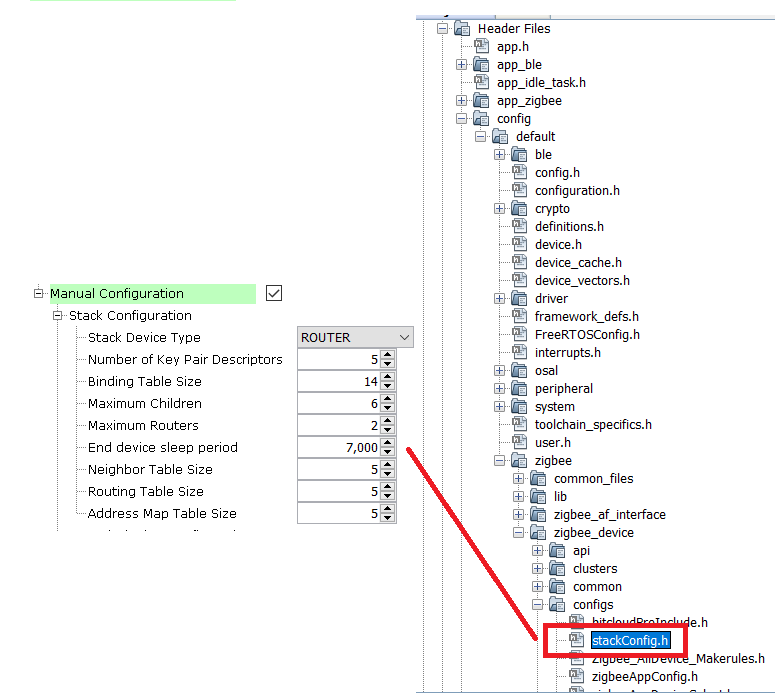Increment the Number of Key Pair Descriptors
The image size is (775, 694).
click(x=388, y=355)
